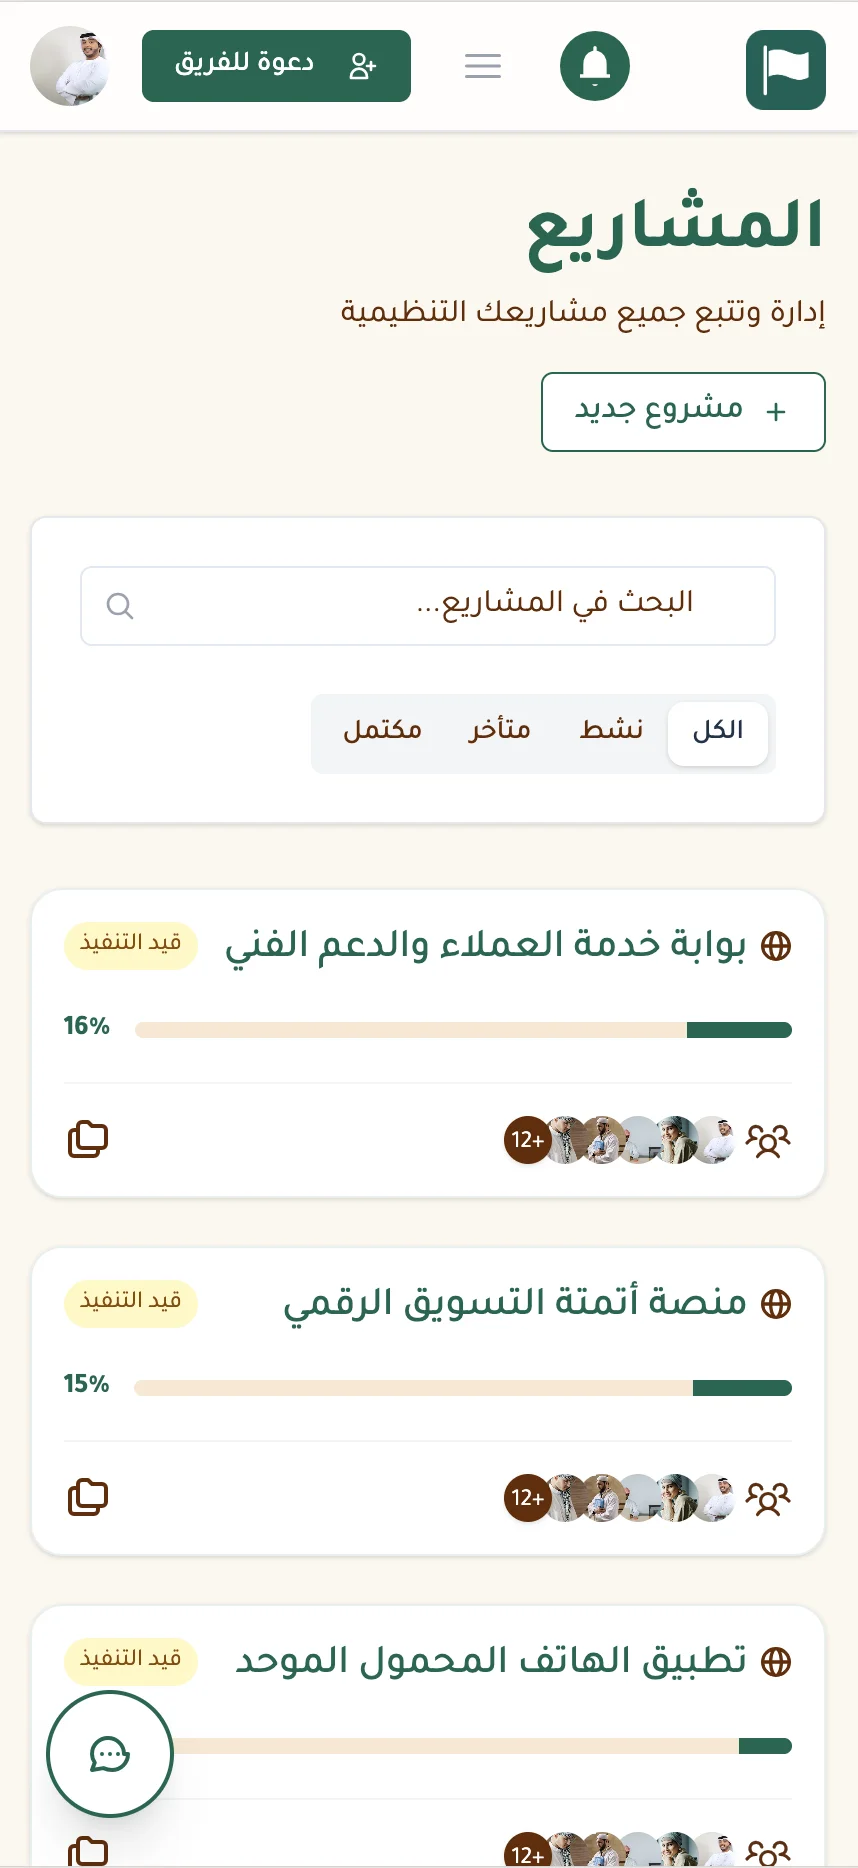This screenshot has width=858, height=1868.
Task: Click the team members icon on the first card
Action: 769,1140
